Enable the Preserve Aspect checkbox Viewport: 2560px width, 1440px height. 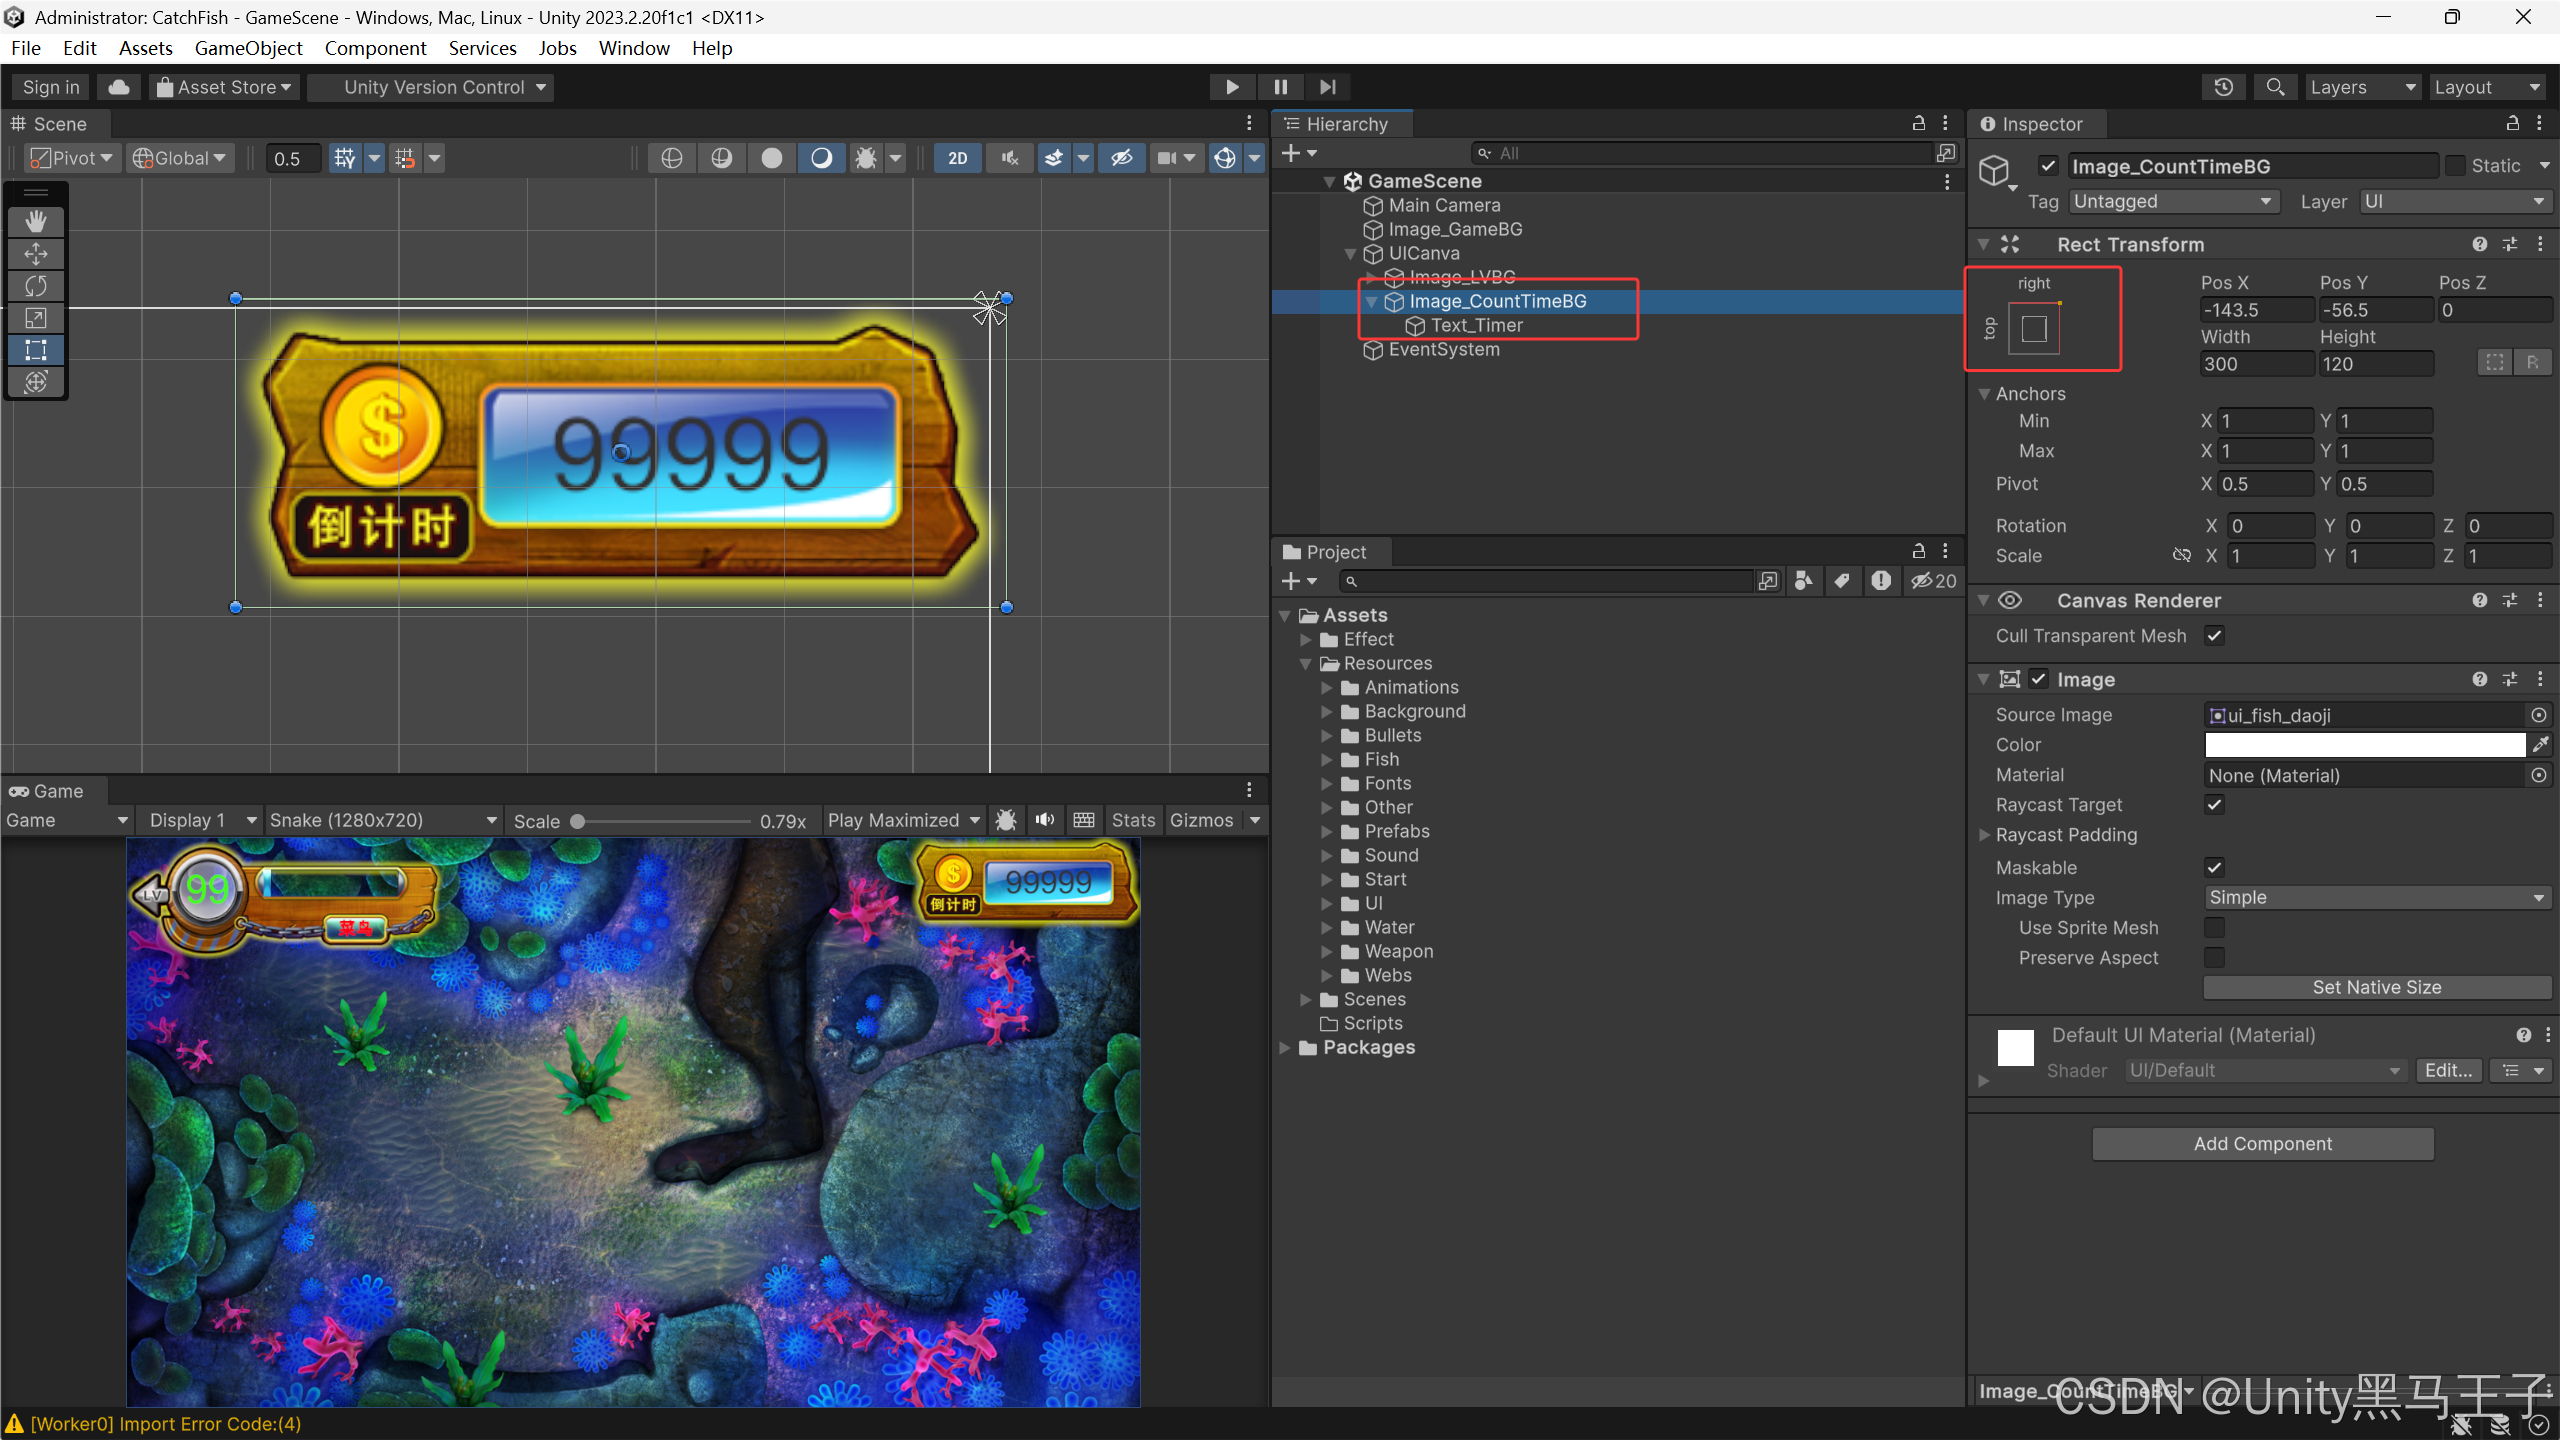click(x=2215, y=958)
